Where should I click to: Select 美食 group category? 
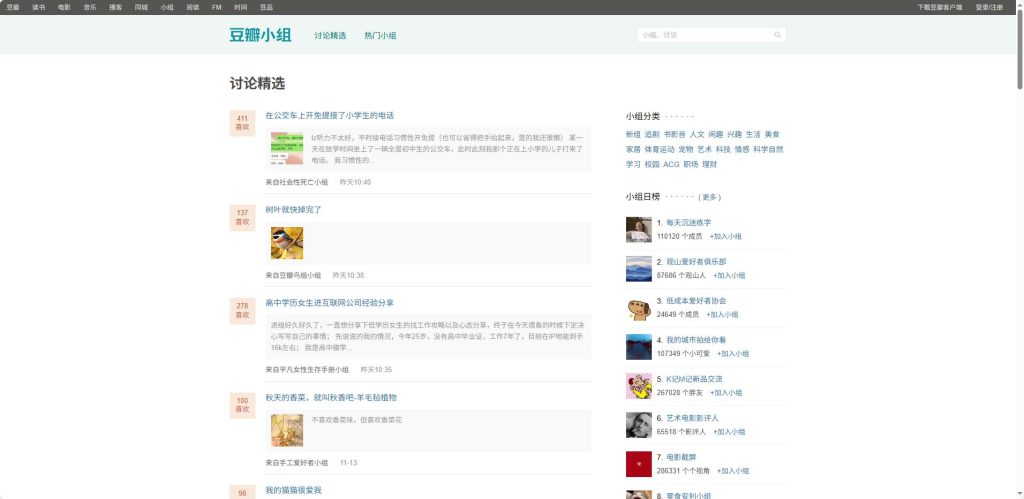tap(772, 135)
